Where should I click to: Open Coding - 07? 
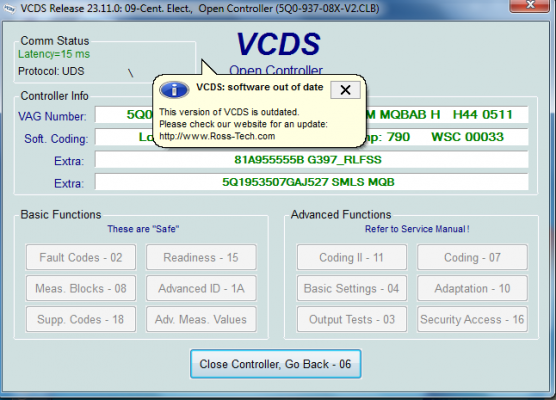pos(472,257)
